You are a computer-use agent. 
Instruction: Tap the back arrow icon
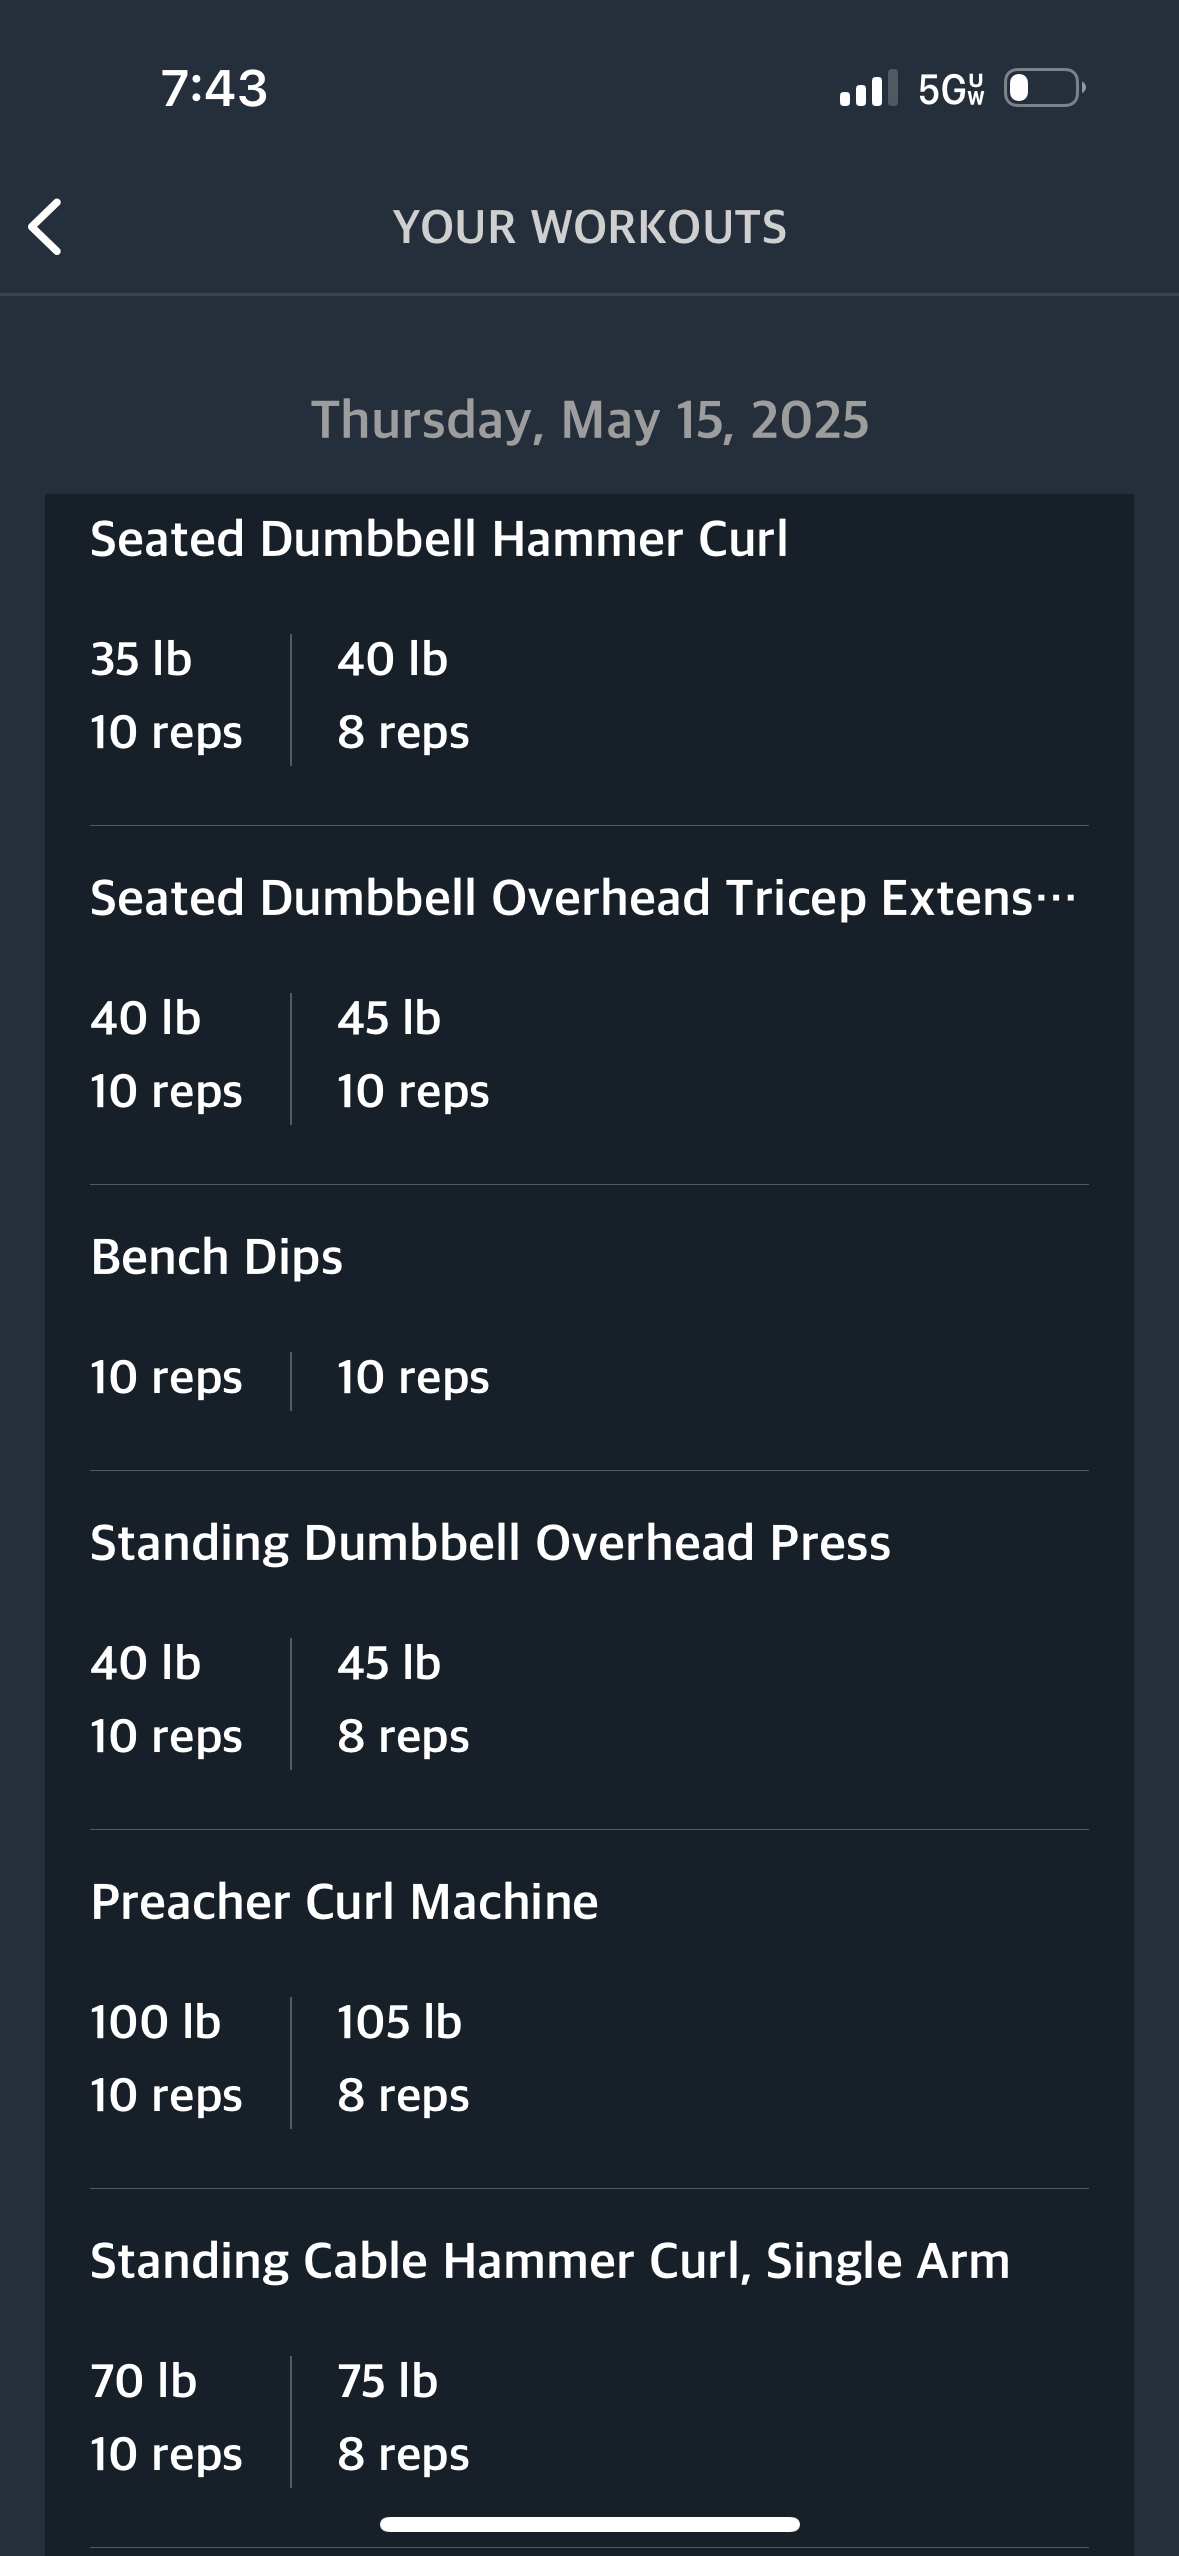(x=46, y=226)
